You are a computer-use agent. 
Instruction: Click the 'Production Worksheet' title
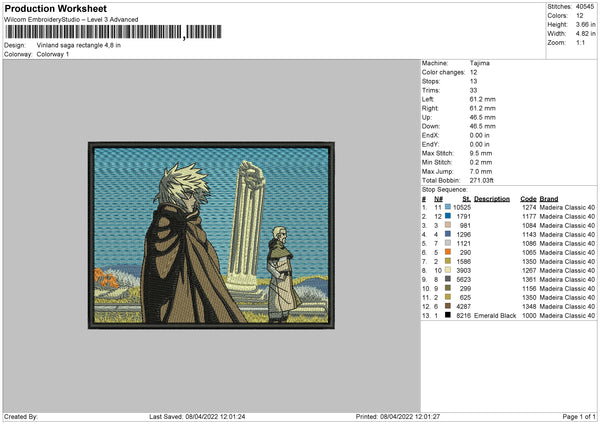(x=55, y=8)
